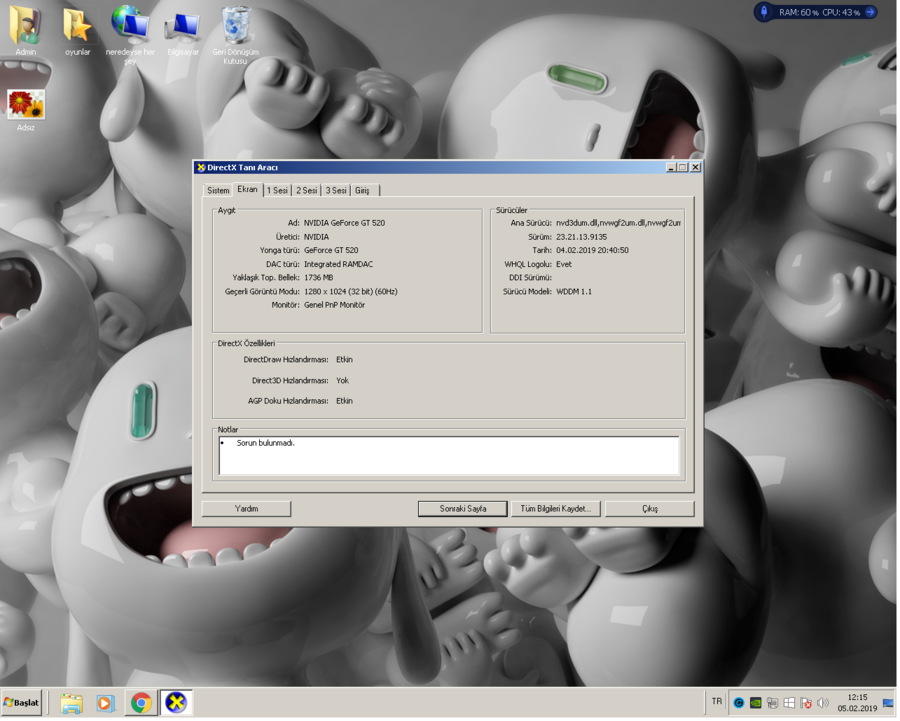Click the TR language indicator
Image resolution: width=900 pixels, height=721 pixels.
(x=717, y=701)
